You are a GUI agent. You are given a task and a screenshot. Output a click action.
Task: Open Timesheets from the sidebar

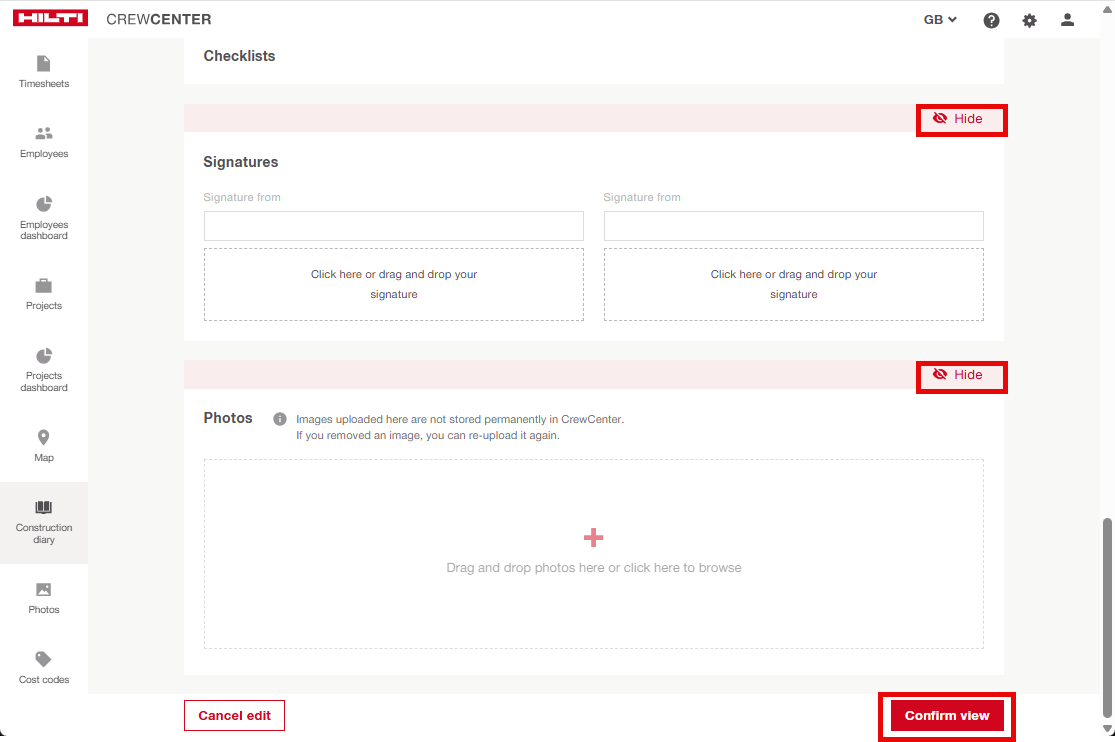[43, 71]
